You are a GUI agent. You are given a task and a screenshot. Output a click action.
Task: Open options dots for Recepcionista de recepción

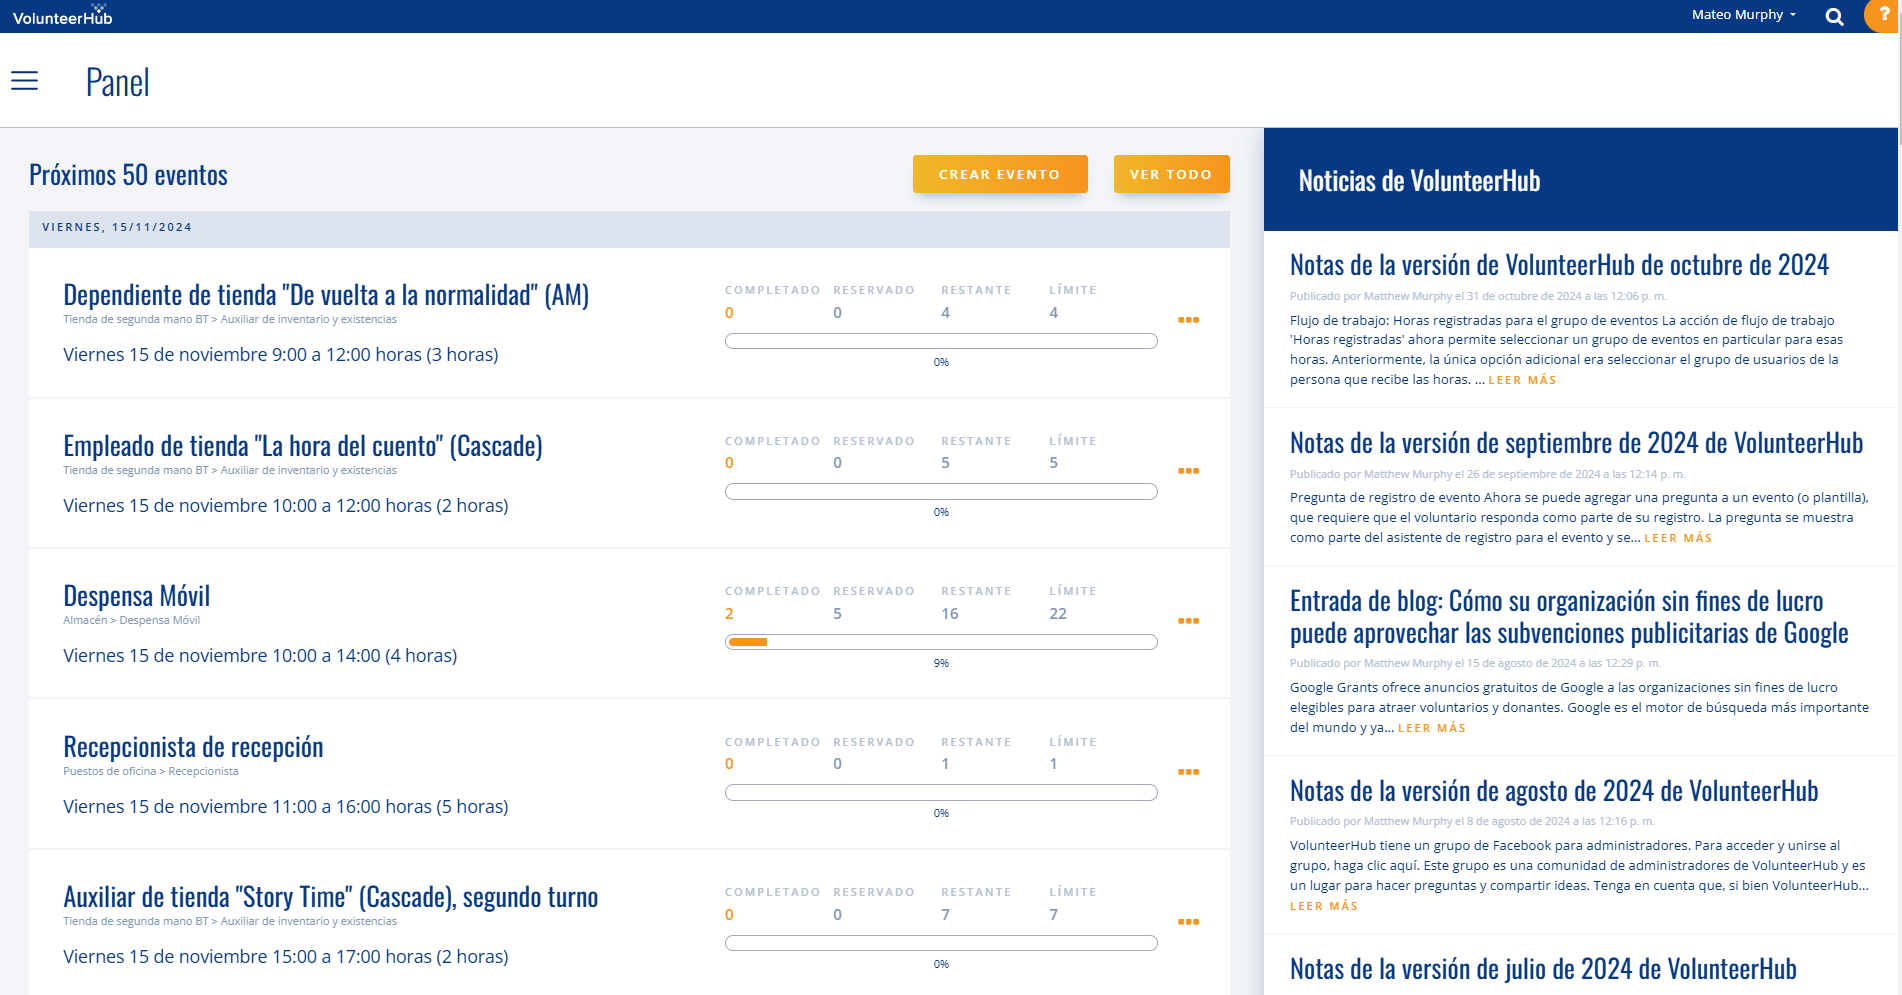point(1188,772)
